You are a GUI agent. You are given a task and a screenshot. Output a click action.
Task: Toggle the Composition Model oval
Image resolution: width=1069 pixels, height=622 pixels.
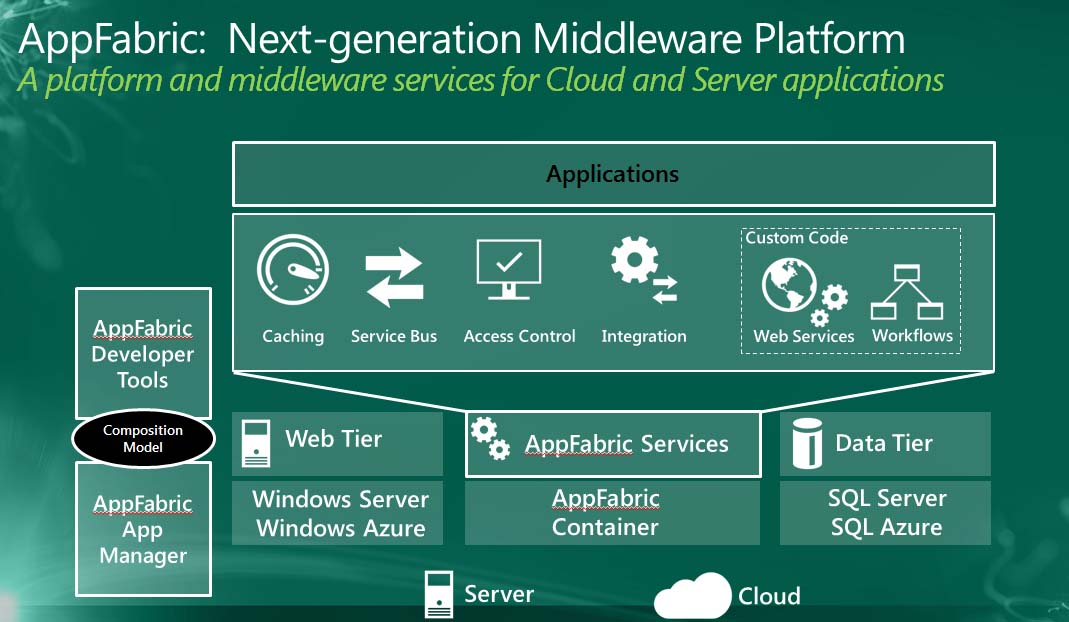pos(142,437)
